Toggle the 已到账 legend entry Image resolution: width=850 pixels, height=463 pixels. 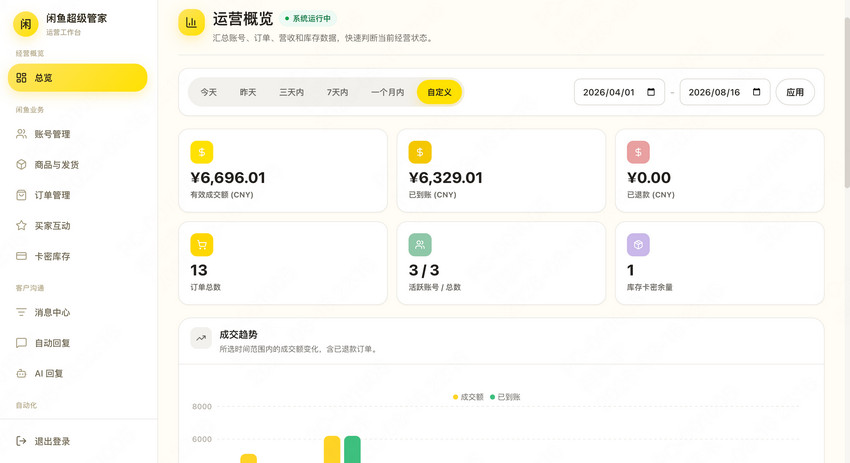click(x=505, y=397)
